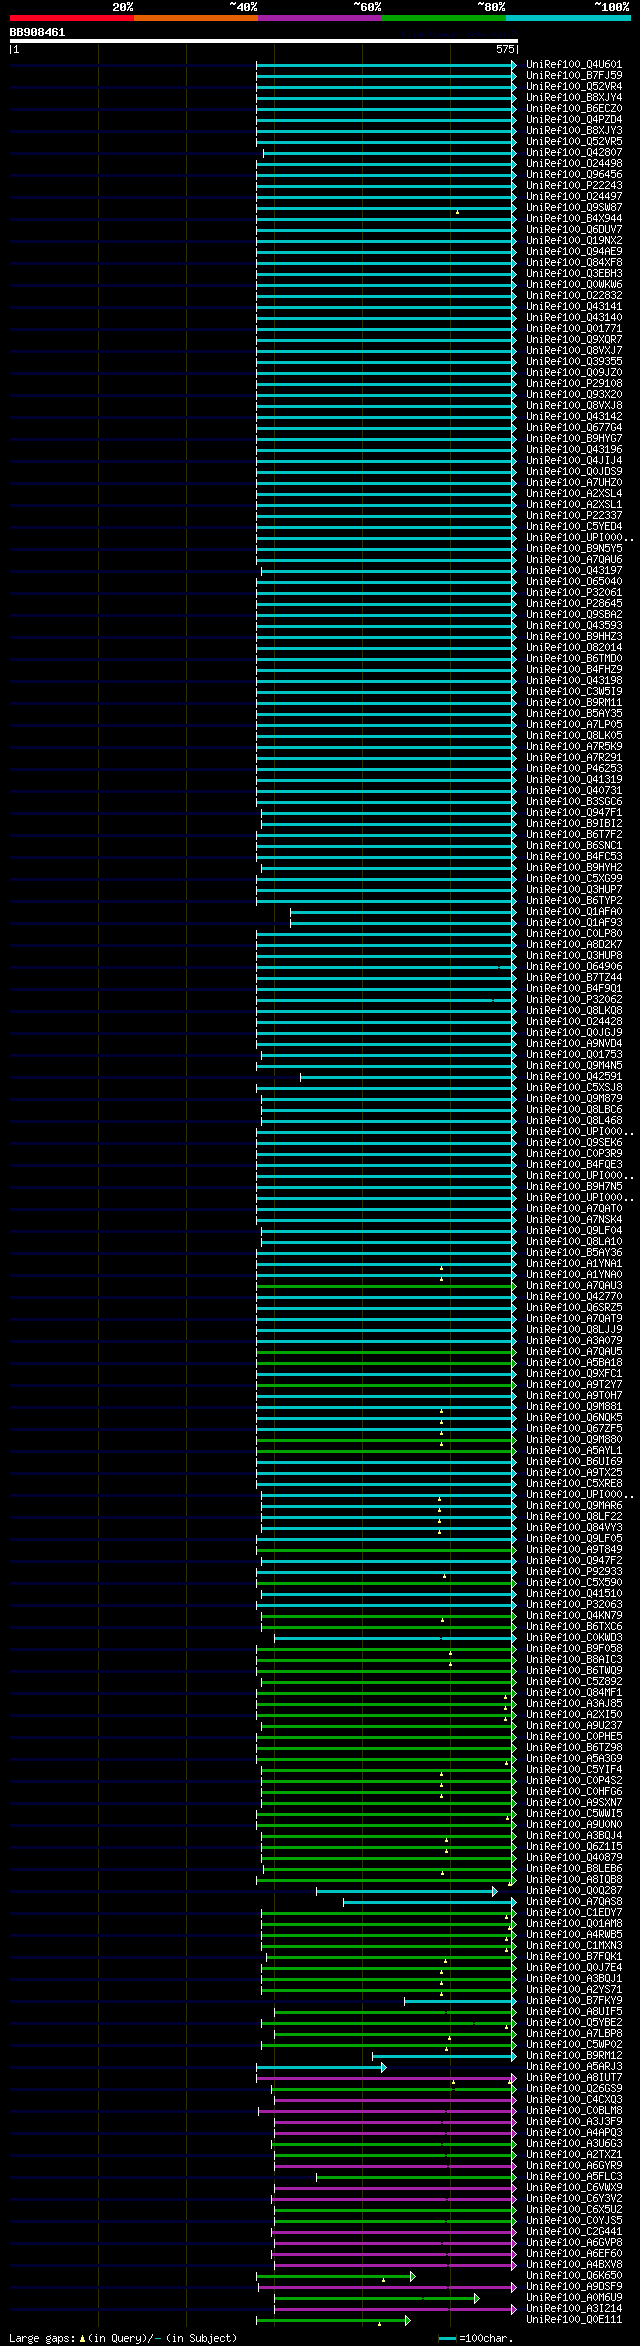Open hit UniRef100_A3A079
The height and width of the screenshot is (2346, 640).
coord(574,1341)
